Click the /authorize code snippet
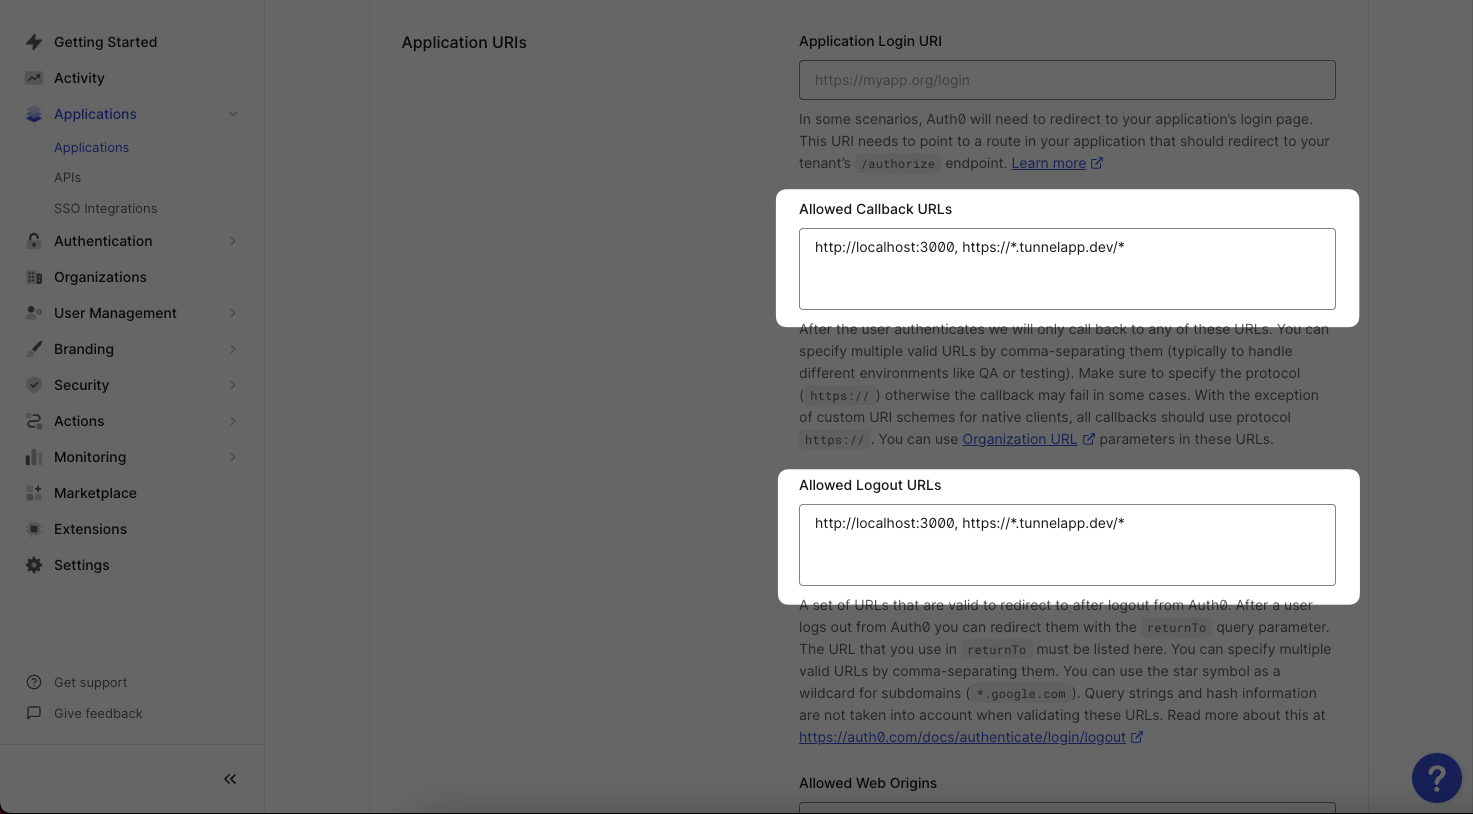The image size is (1473, 814). coord(898,164)
